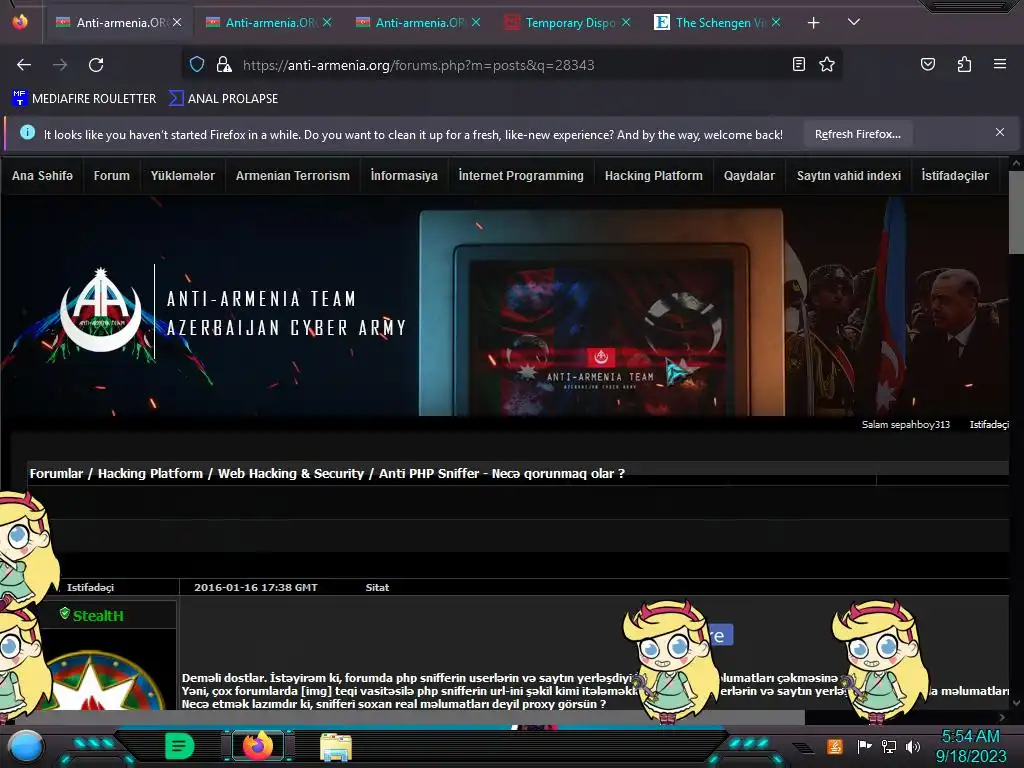
Task: Open Hacking Platform menu item
Action: click(x=654, y=176)
